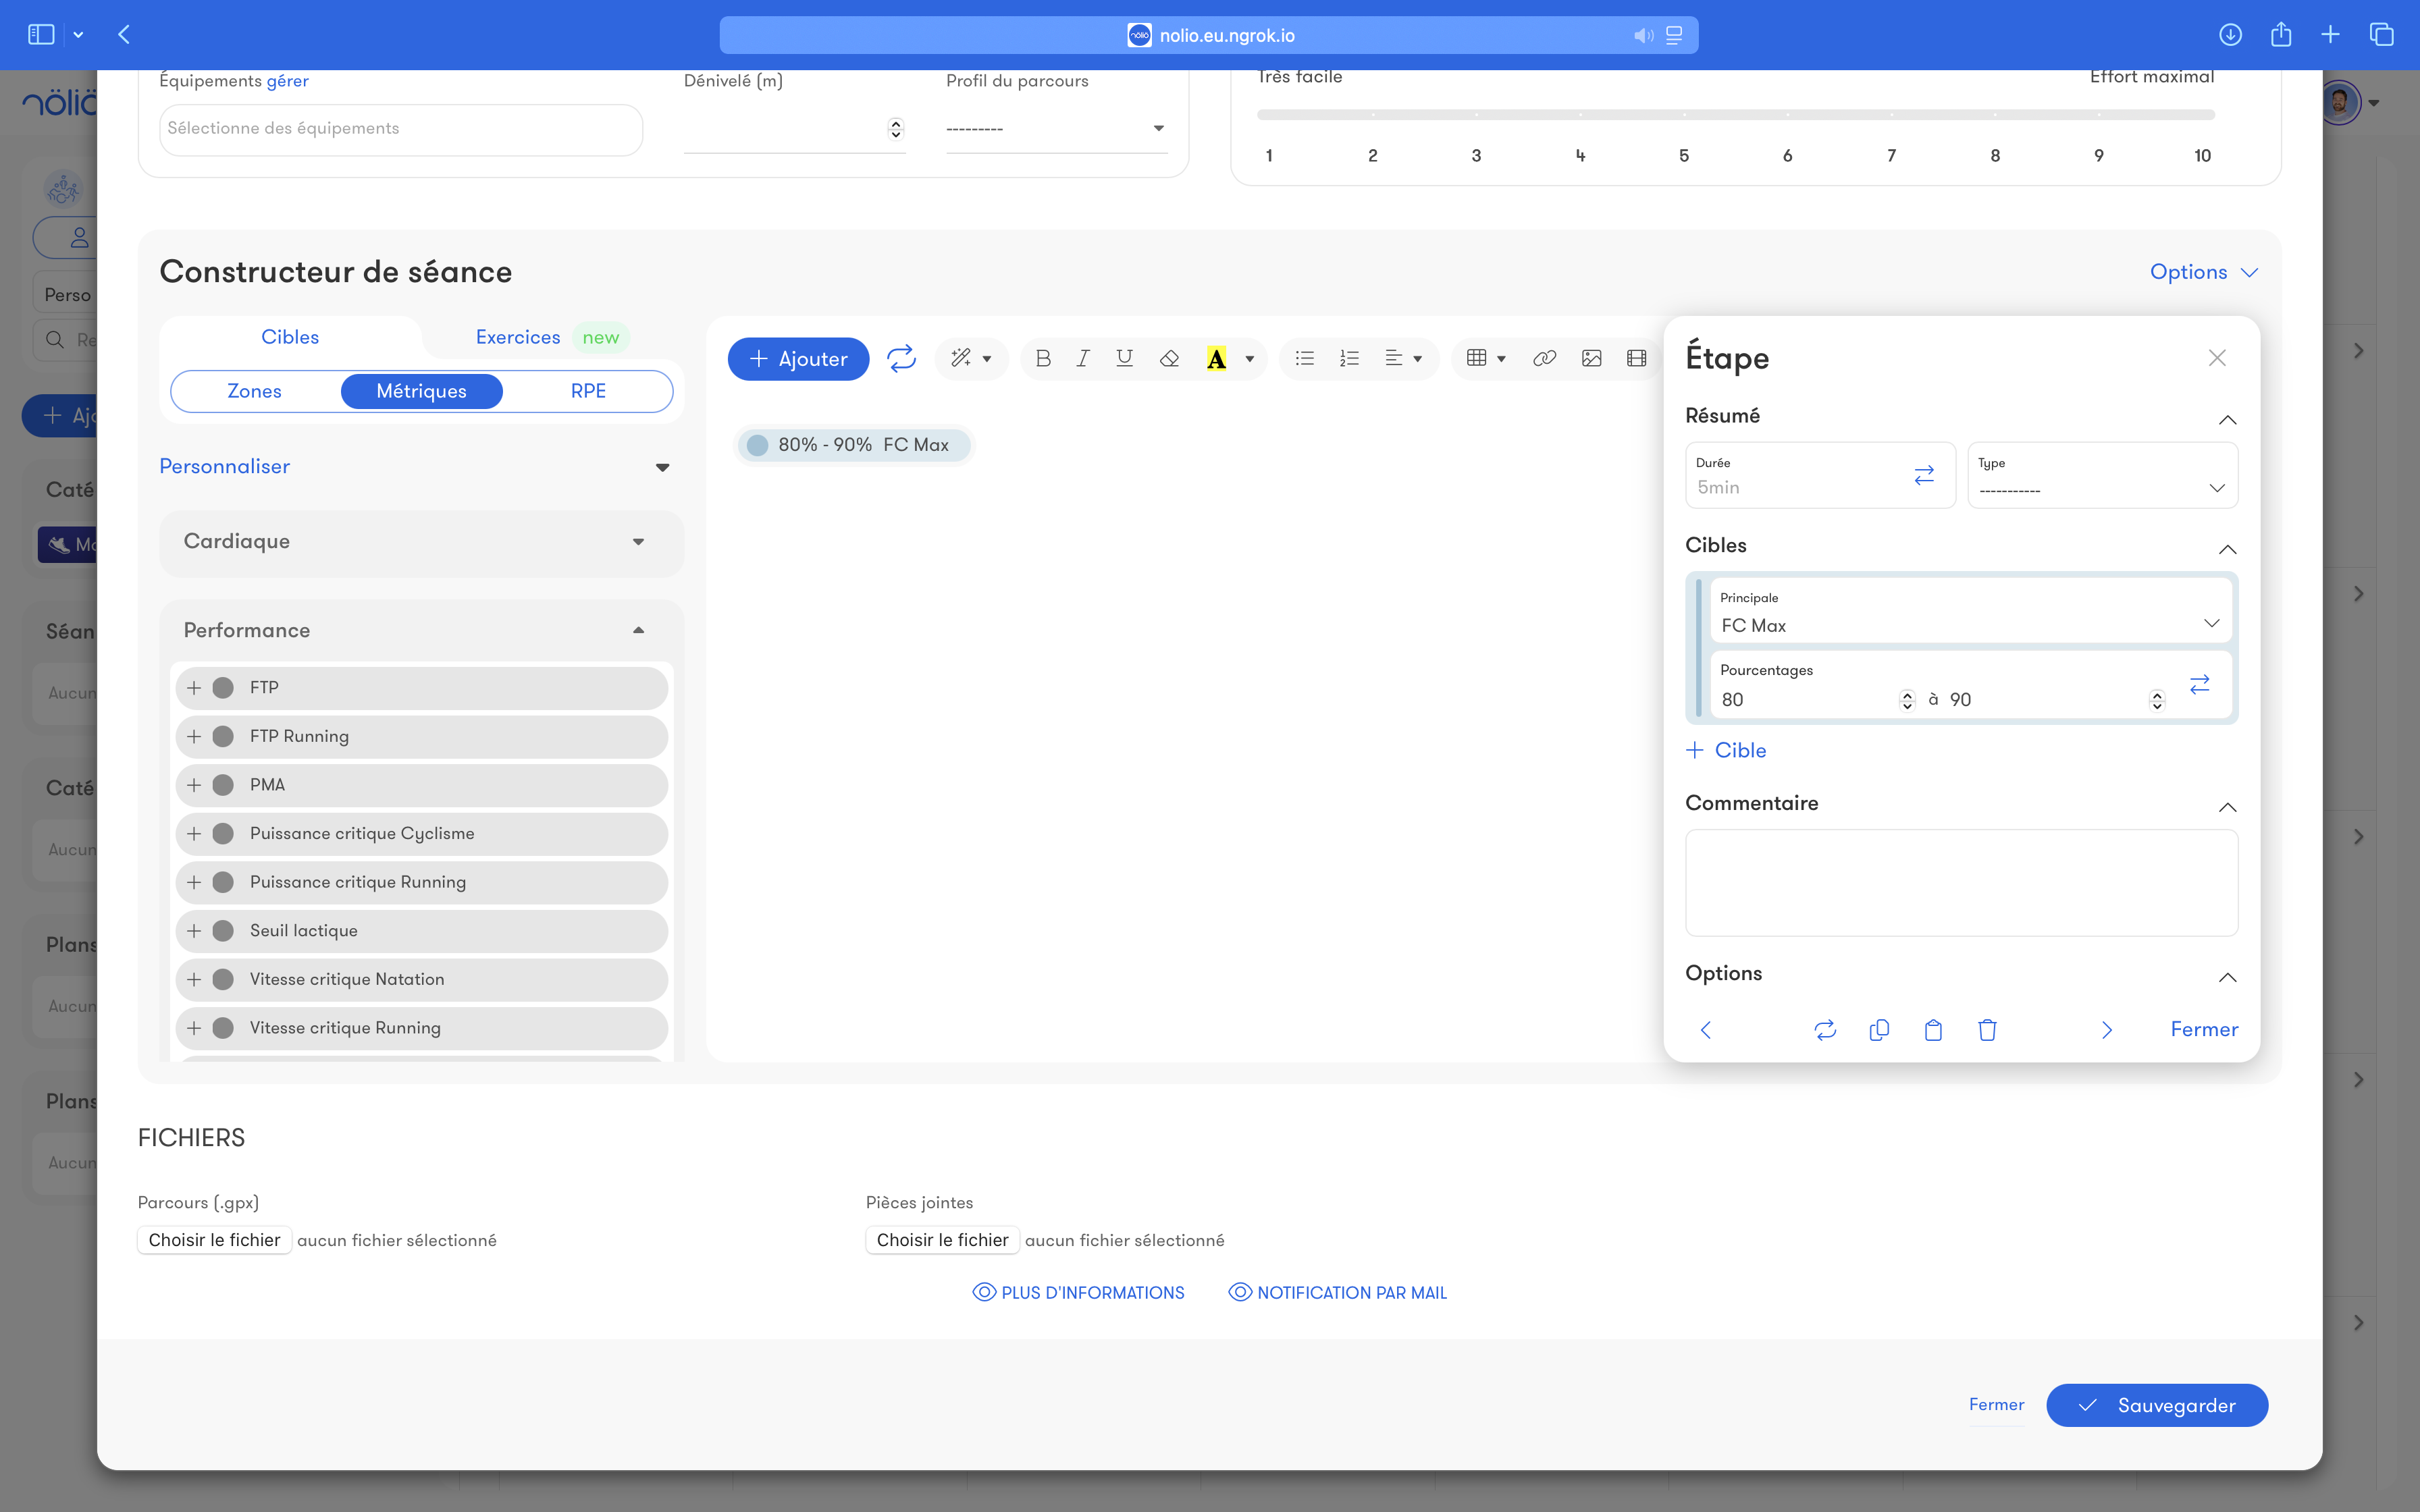Click the Sauvegarder button
2420x1512 pixels.
[x=2156, y=1405]
